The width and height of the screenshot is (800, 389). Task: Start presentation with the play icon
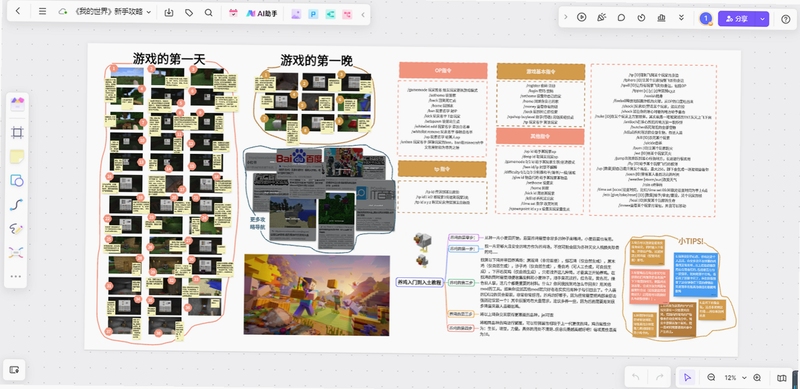coord(582,17)
